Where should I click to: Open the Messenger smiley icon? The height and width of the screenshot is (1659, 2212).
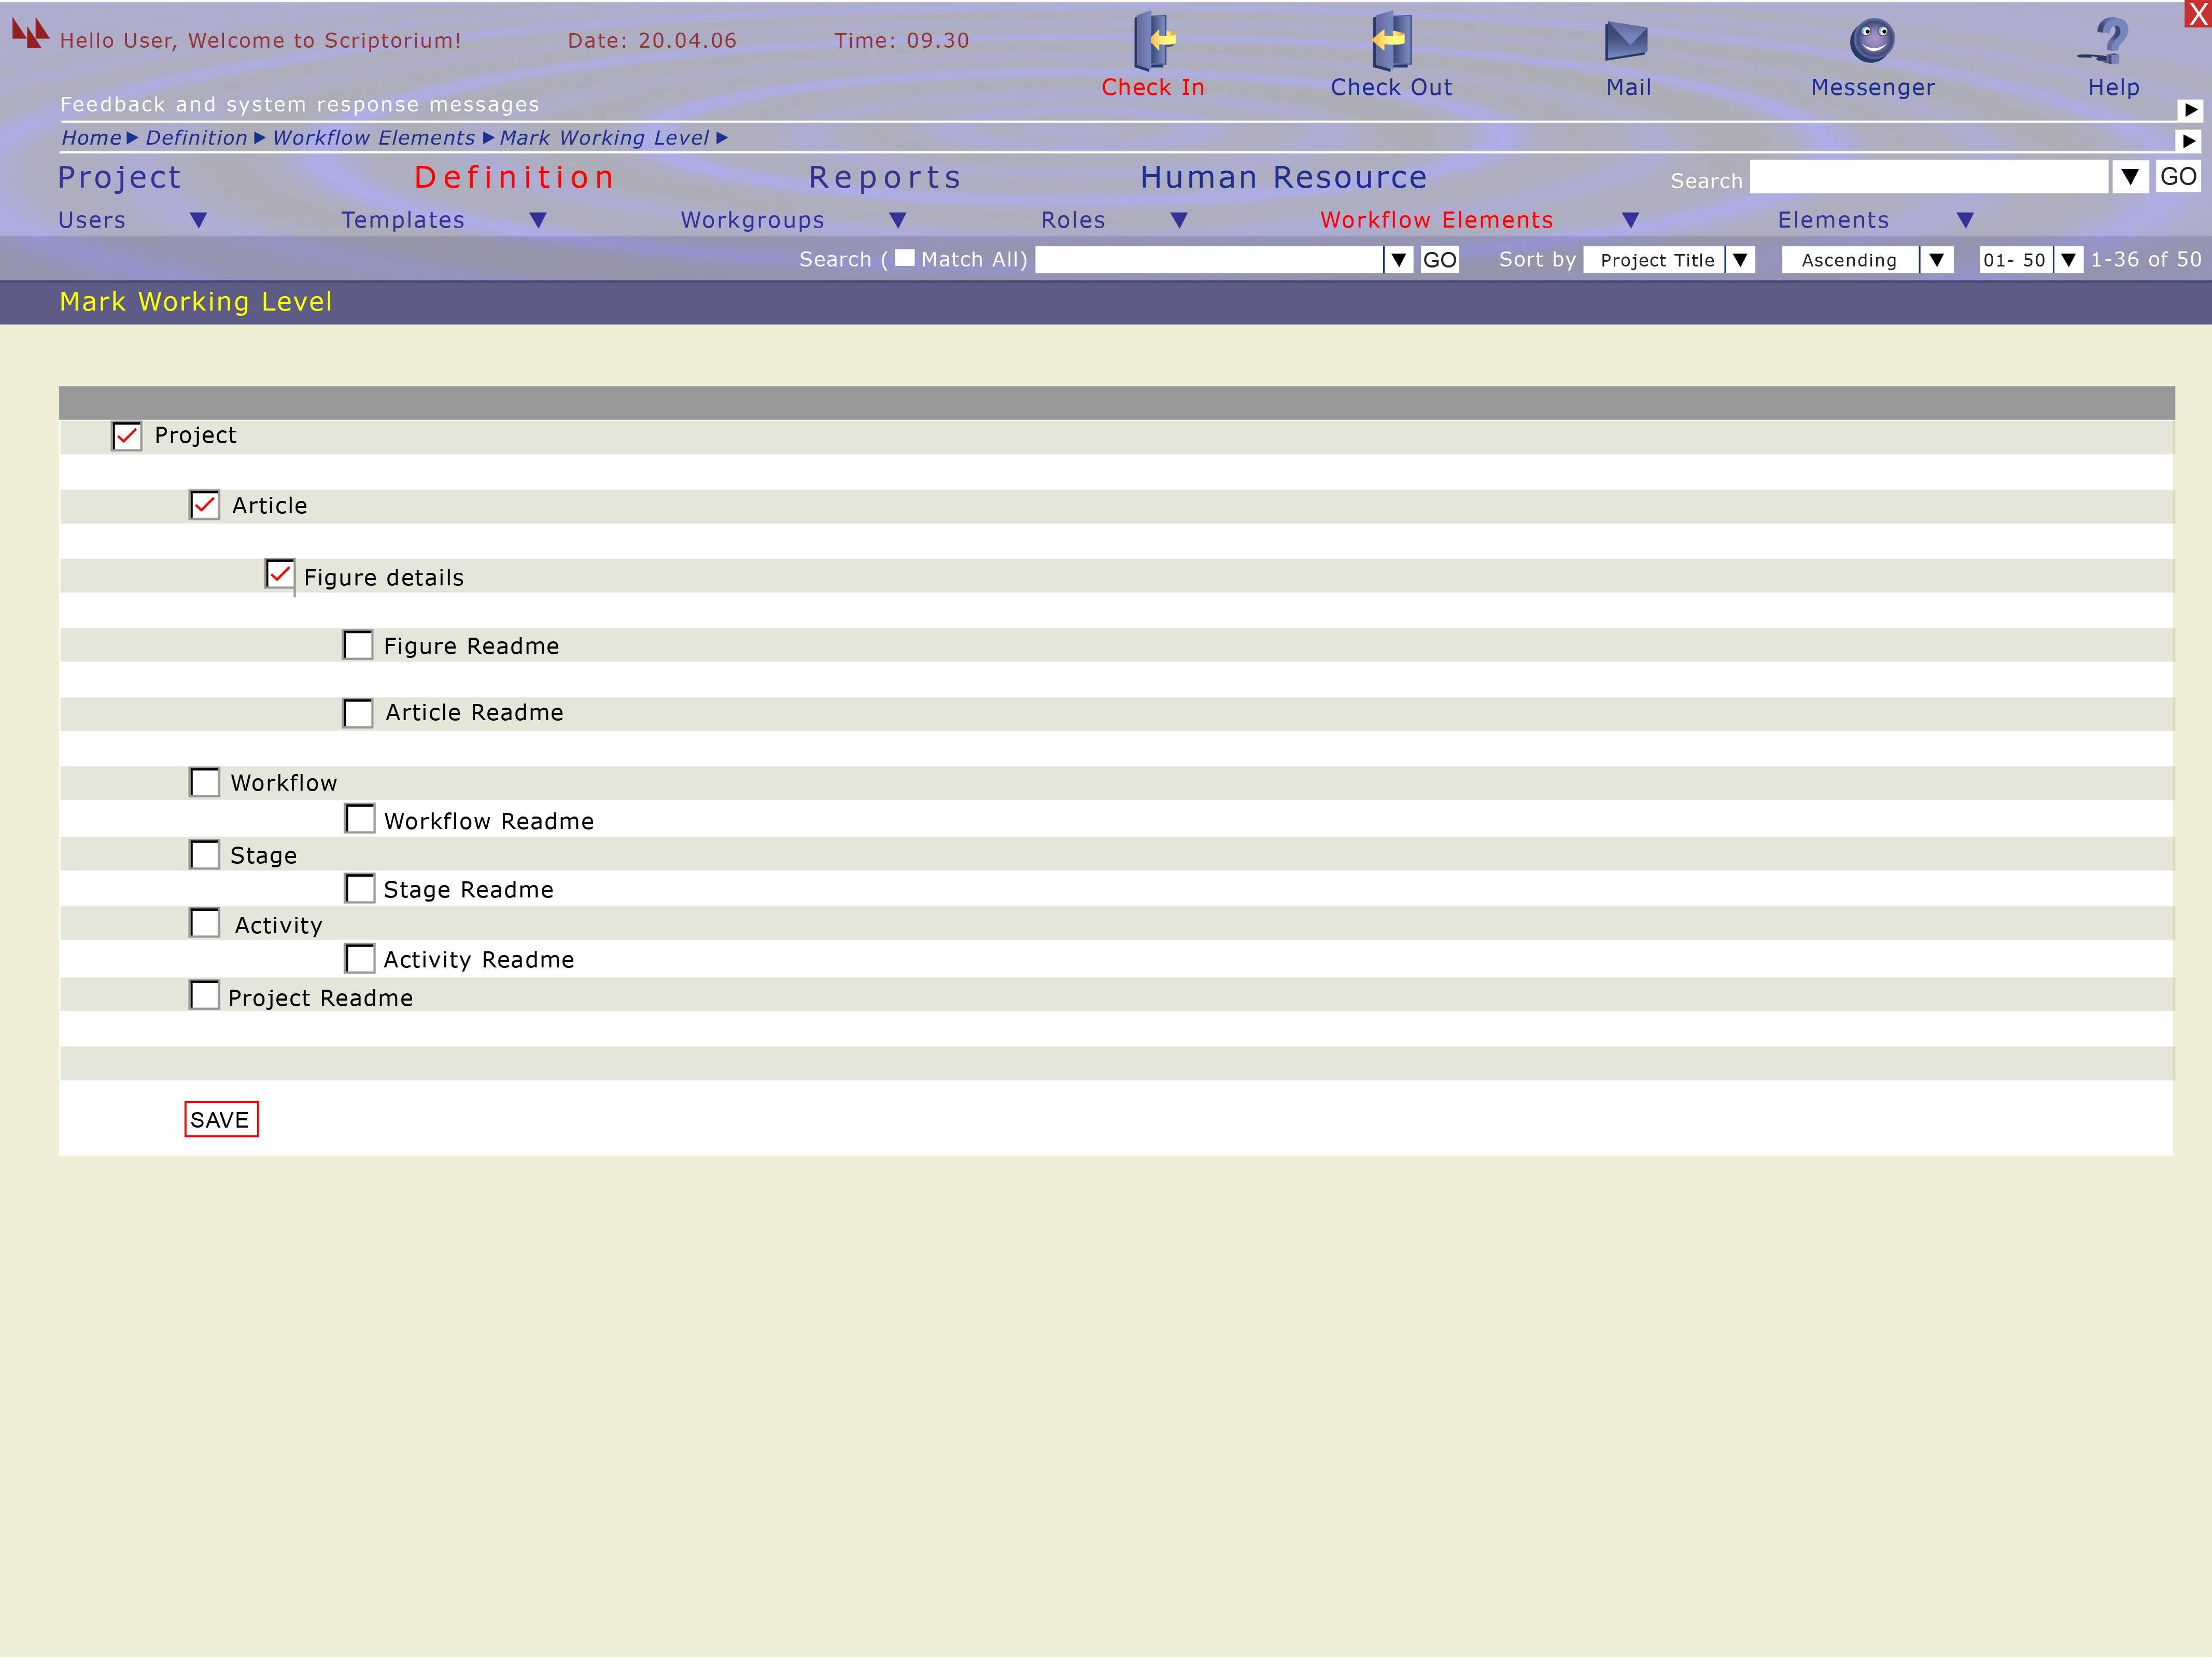point(1872,40)
